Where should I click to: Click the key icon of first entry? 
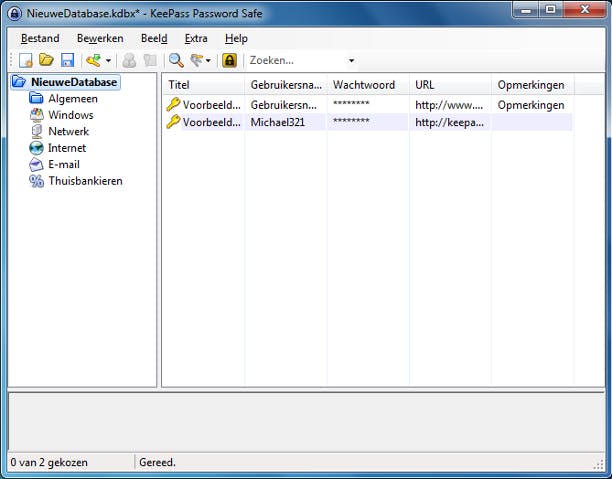[173, 105]
